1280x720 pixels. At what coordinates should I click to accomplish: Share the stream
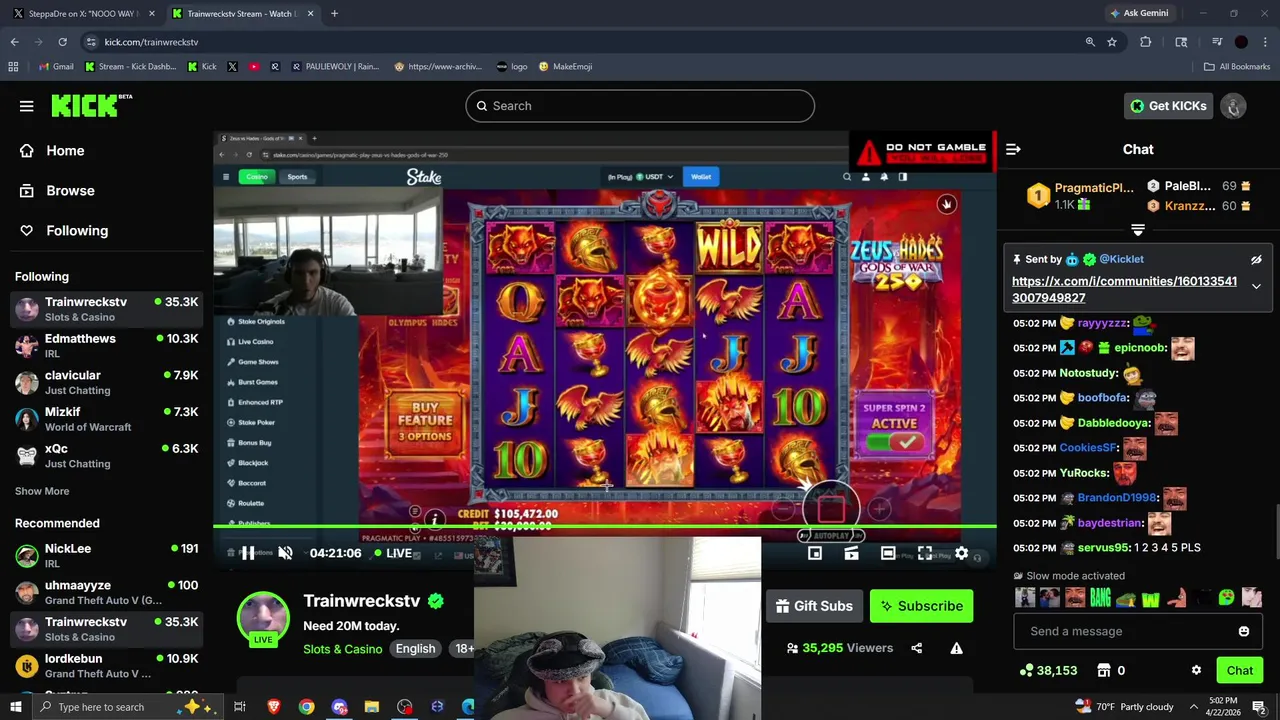coord(916,648)
